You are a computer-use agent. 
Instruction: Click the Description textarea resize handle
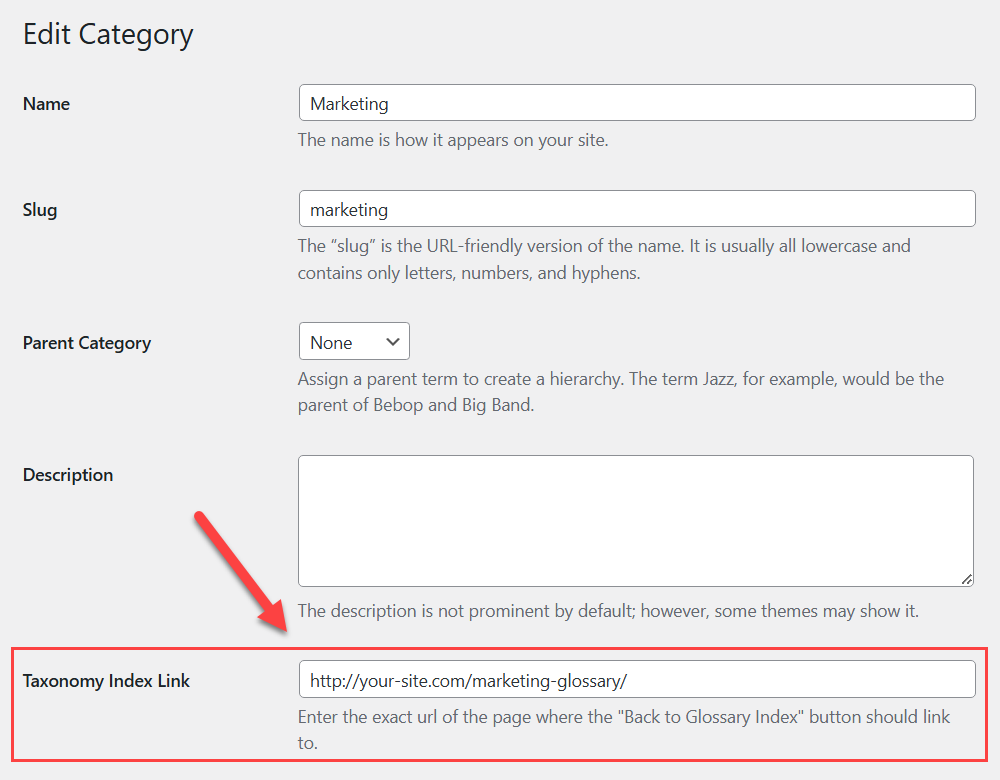(967, 579)
